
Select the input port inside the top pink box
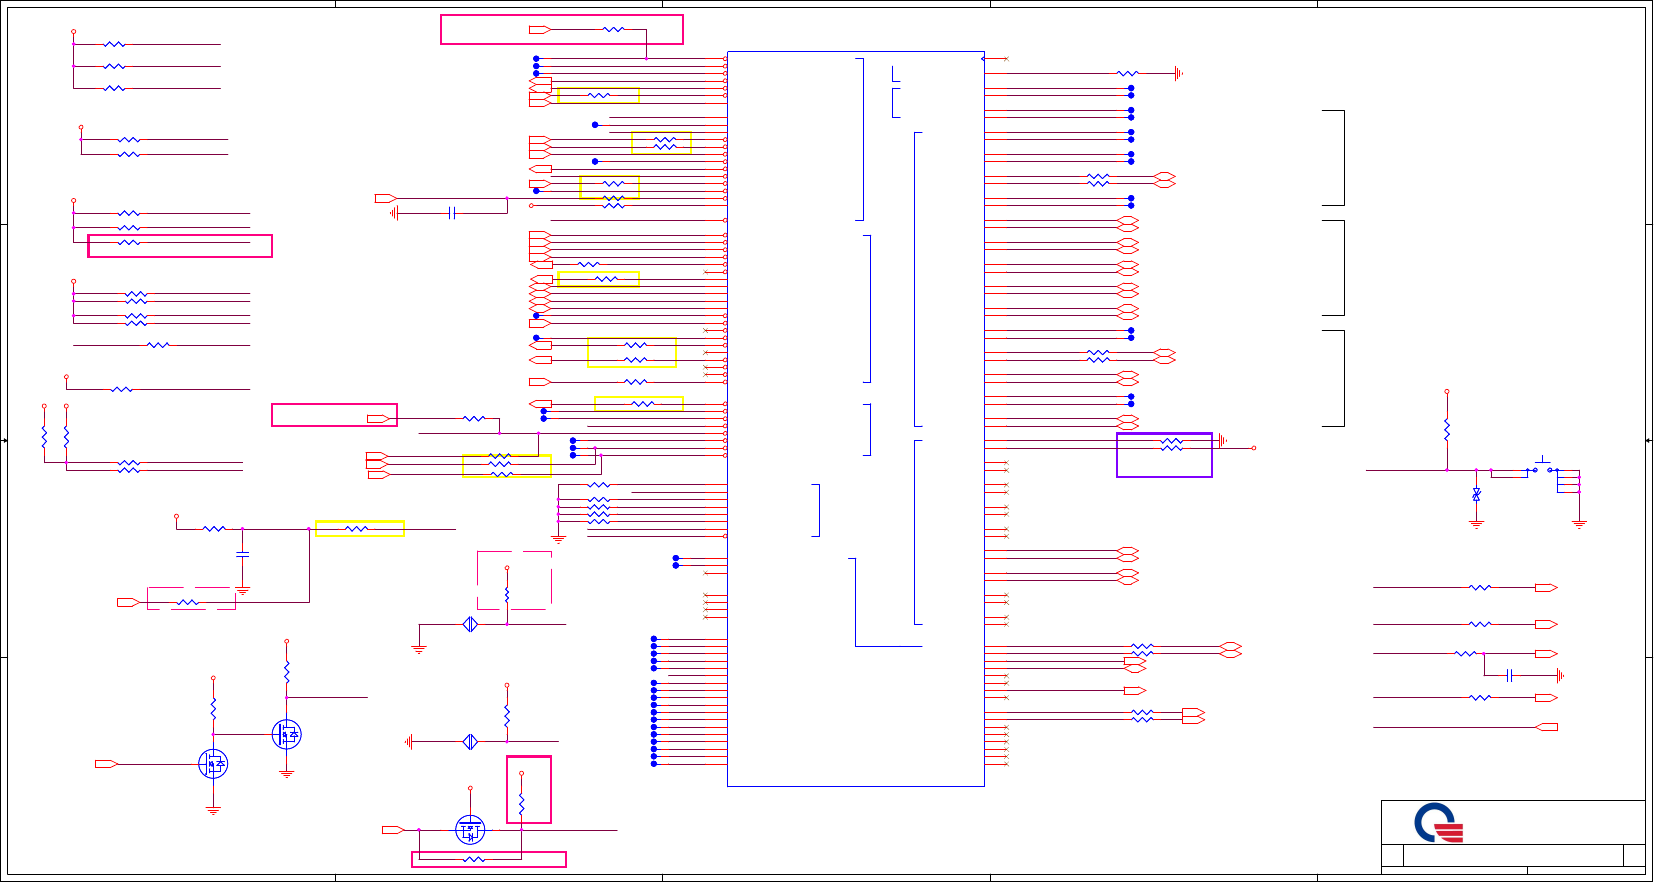[540, 30]
